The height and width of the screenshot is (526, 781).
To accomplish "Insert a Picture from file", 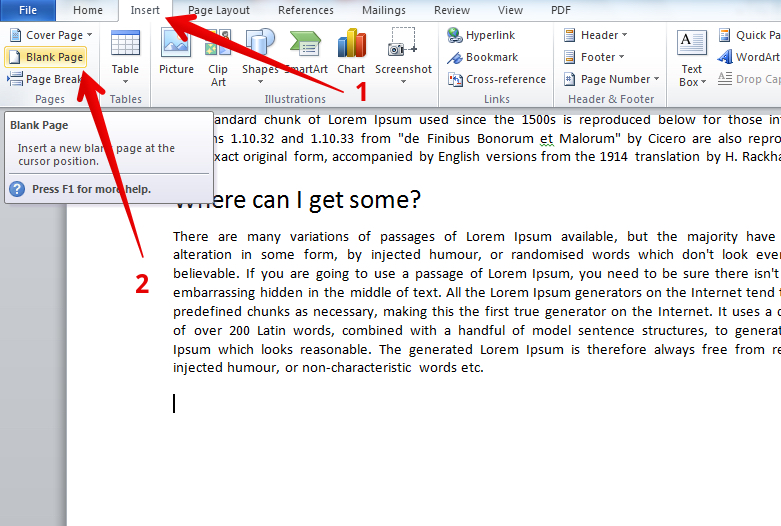I will [x=176, y=52].
